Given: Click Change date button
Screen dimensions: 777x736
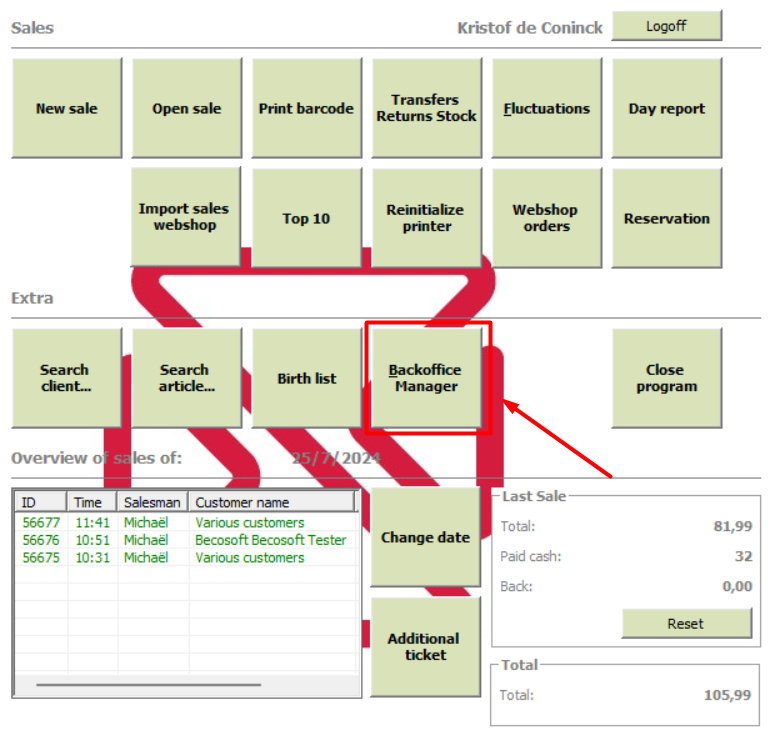Looking at the screenshot, I should tap(426, 537).
